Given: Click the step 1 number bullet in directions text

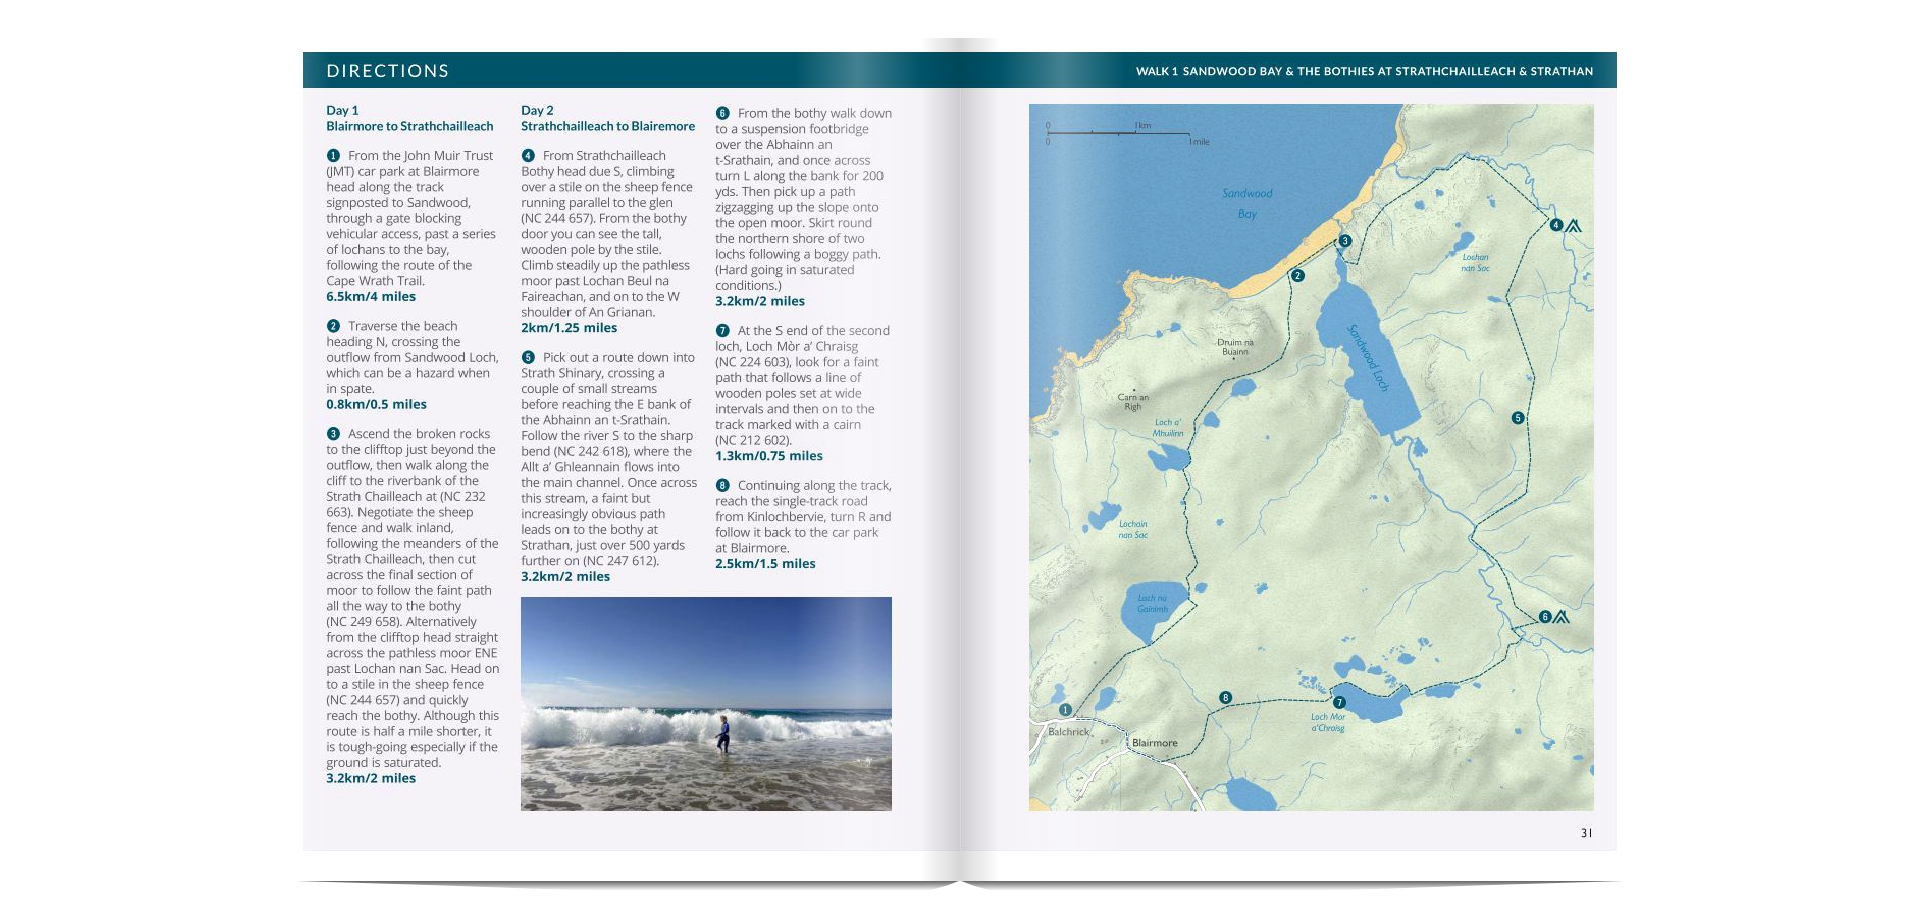Looking at the screenshot, I should pos(333,156).
